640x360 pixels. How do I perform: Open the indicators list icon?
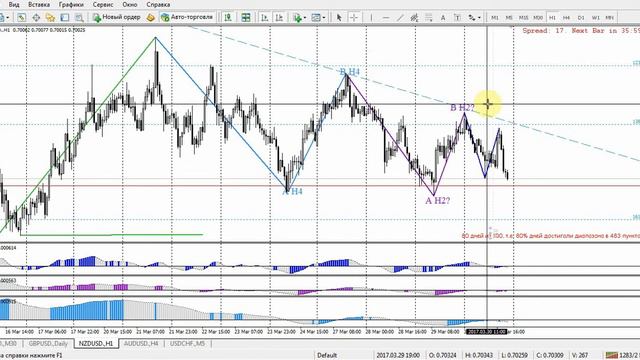coord(297,17)
